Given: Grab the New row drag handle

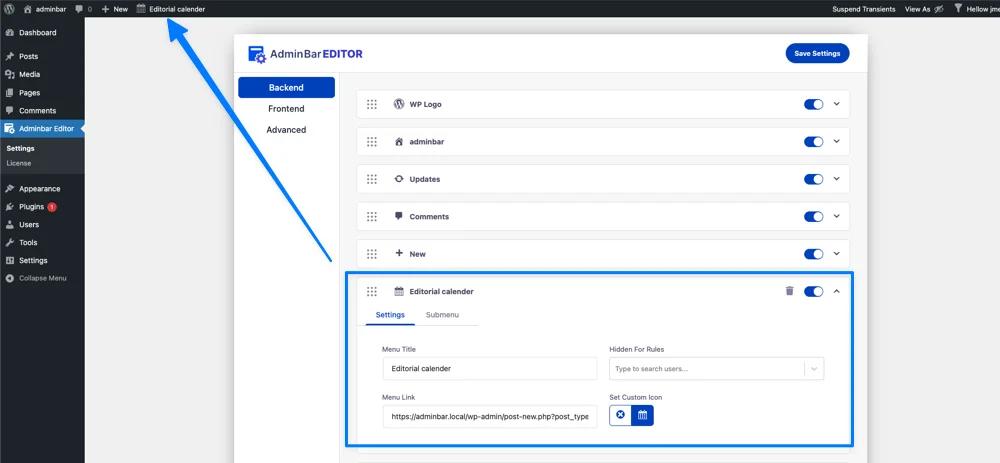Looking at the screenshot, I should tap(372, 254).
